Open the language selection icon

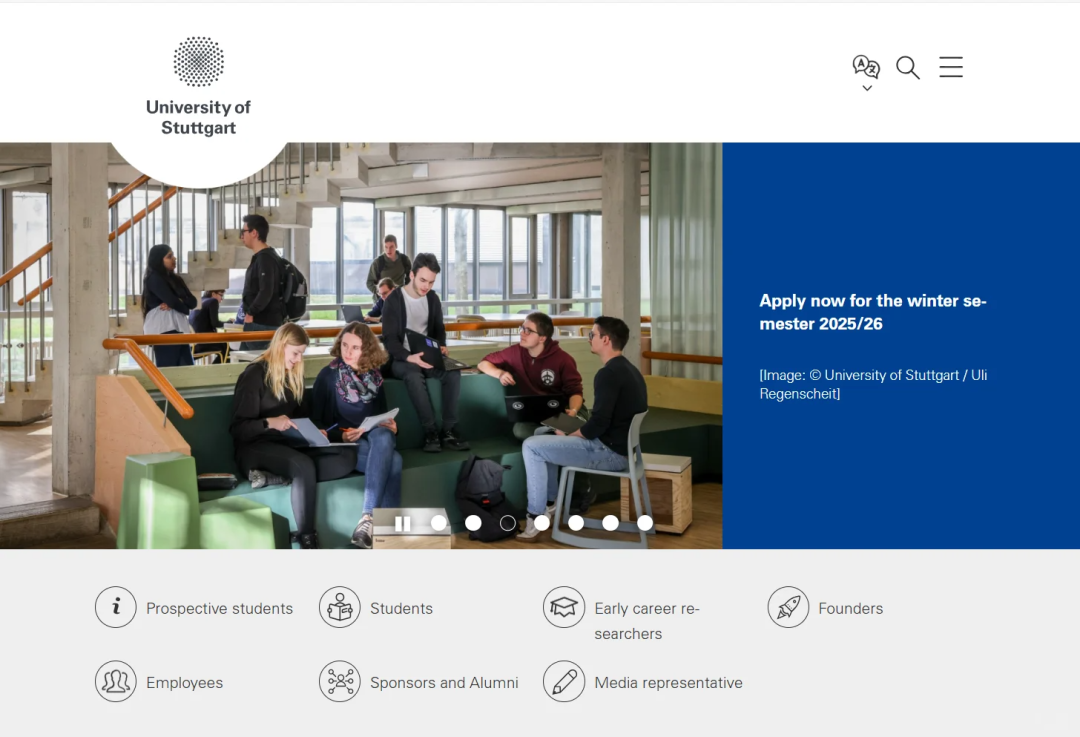point(866,67)
